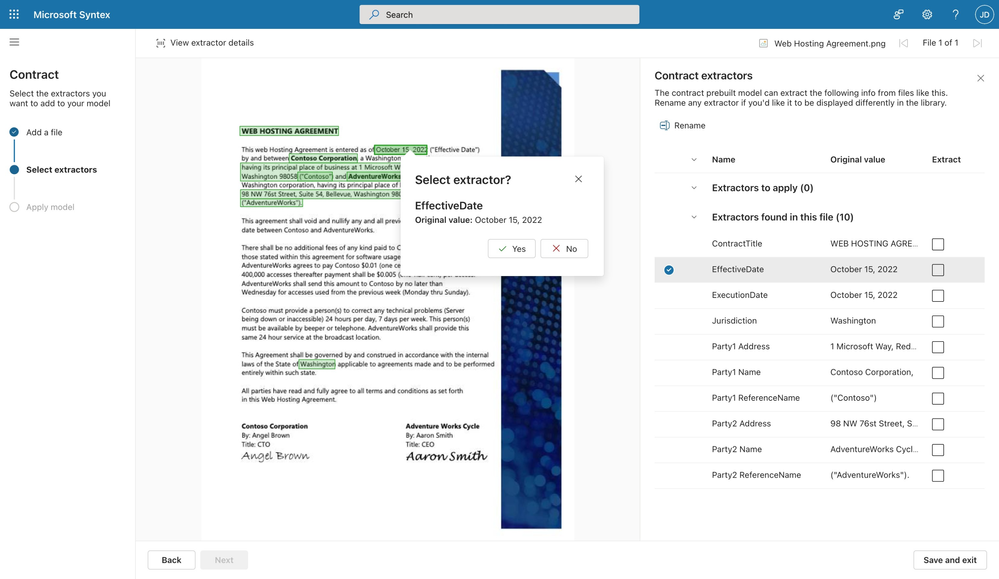Select the Party2 Address row name
This screenshot has width=999, height=579.
[741, 424]
